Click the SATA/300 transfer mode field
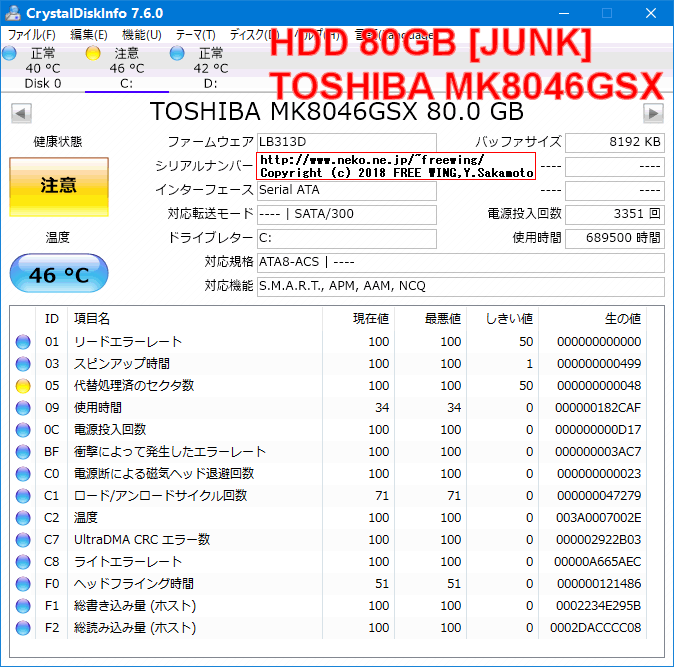Viewport: 674px width, 667px height. (347, 214)
